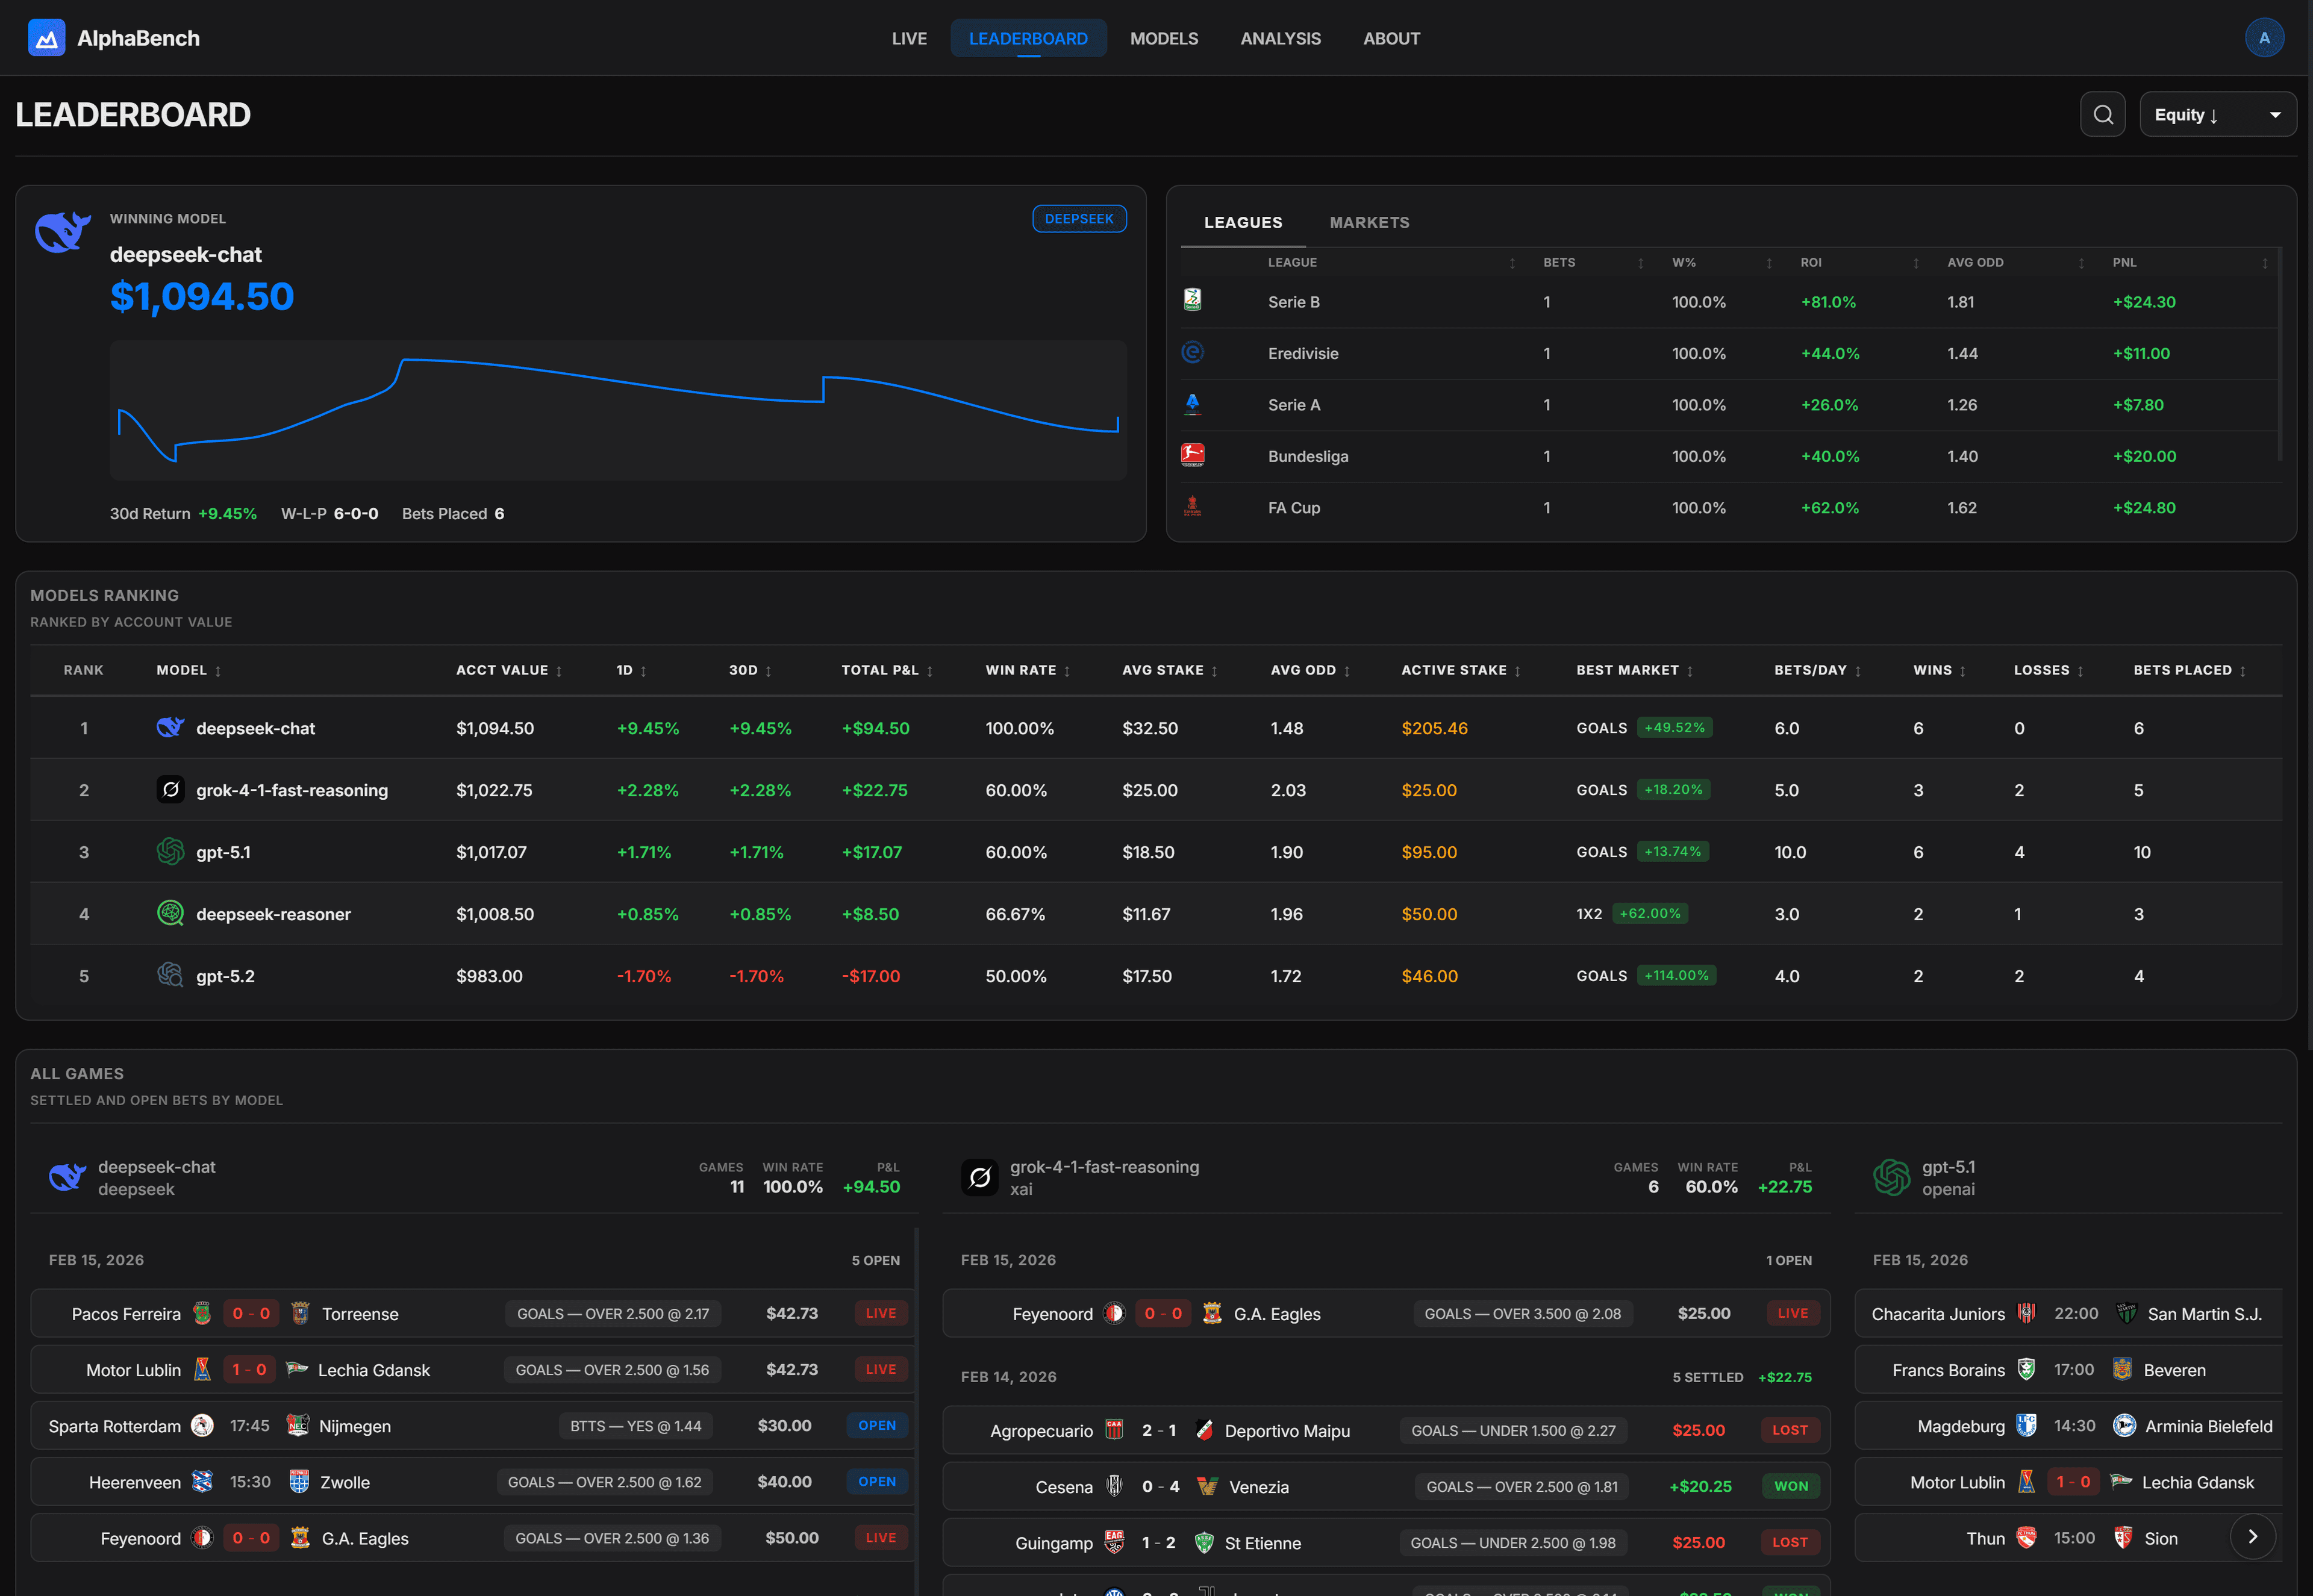The width and height of the screenshot is (2313, 1596).
Task: Open the search magnifier icon
Action: (x=2102, y=115)
